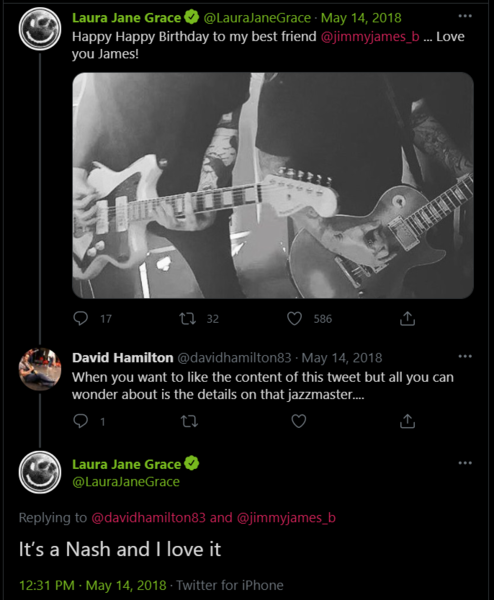
Task: Like the birthday tweet with 586 likes
Action: 294,318
